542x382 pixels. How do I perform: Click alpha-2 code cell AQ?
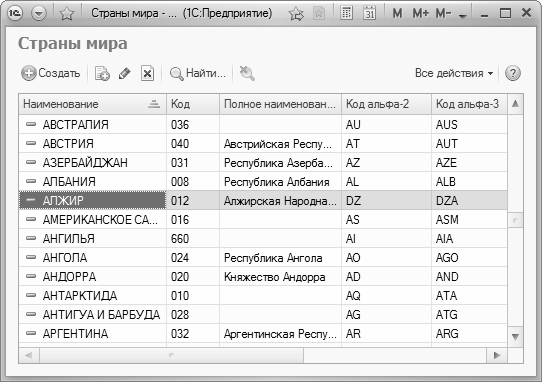386,296
